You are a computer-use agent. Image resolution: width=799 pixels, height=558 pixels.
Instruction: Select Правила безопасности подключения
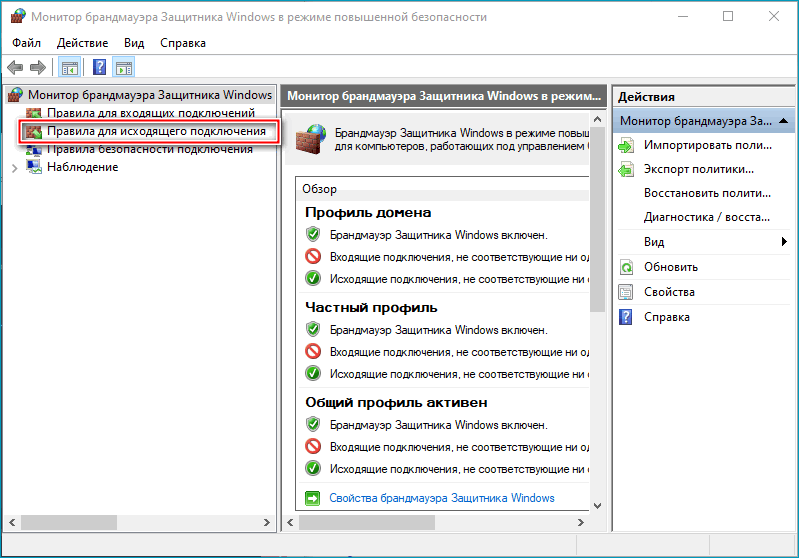pos(150,149)
